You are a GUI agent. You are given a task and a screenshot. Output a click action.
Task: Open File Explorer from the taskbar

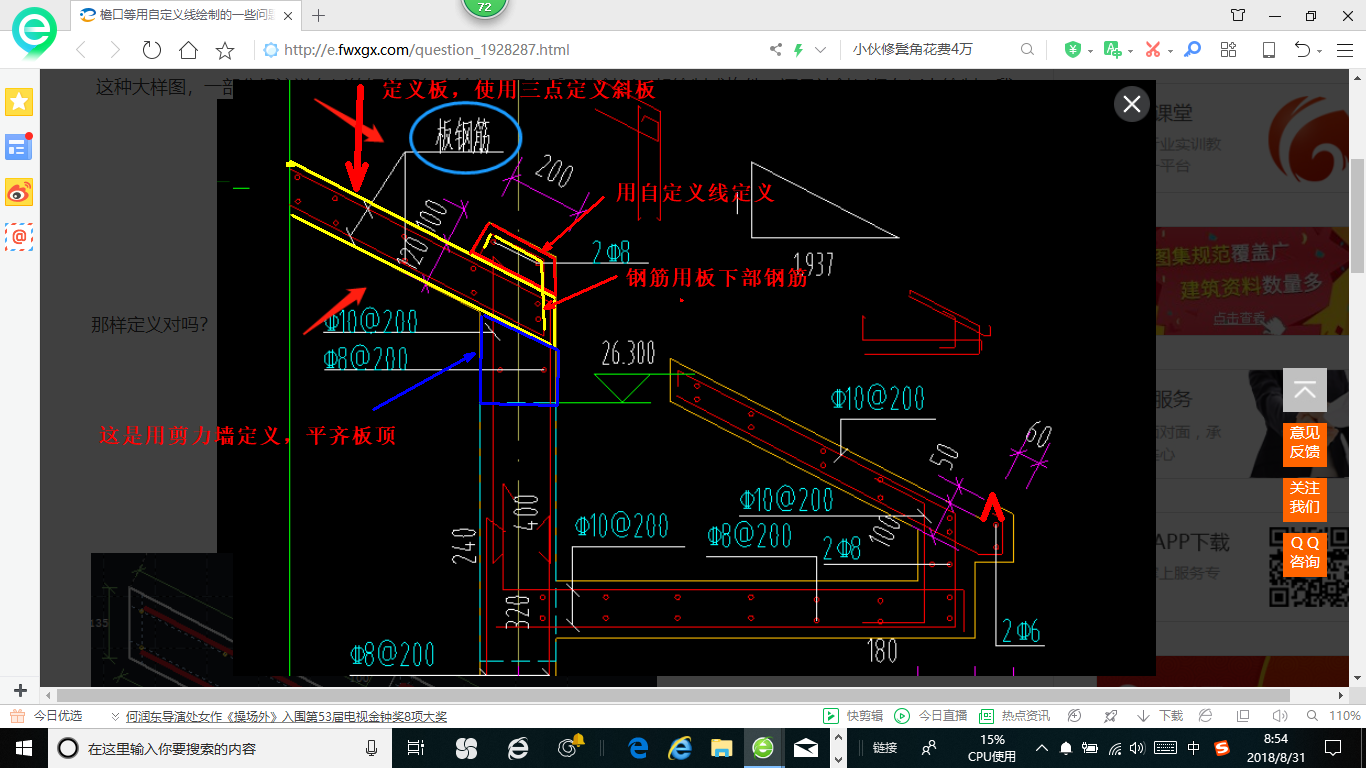(x=721, y=748)
